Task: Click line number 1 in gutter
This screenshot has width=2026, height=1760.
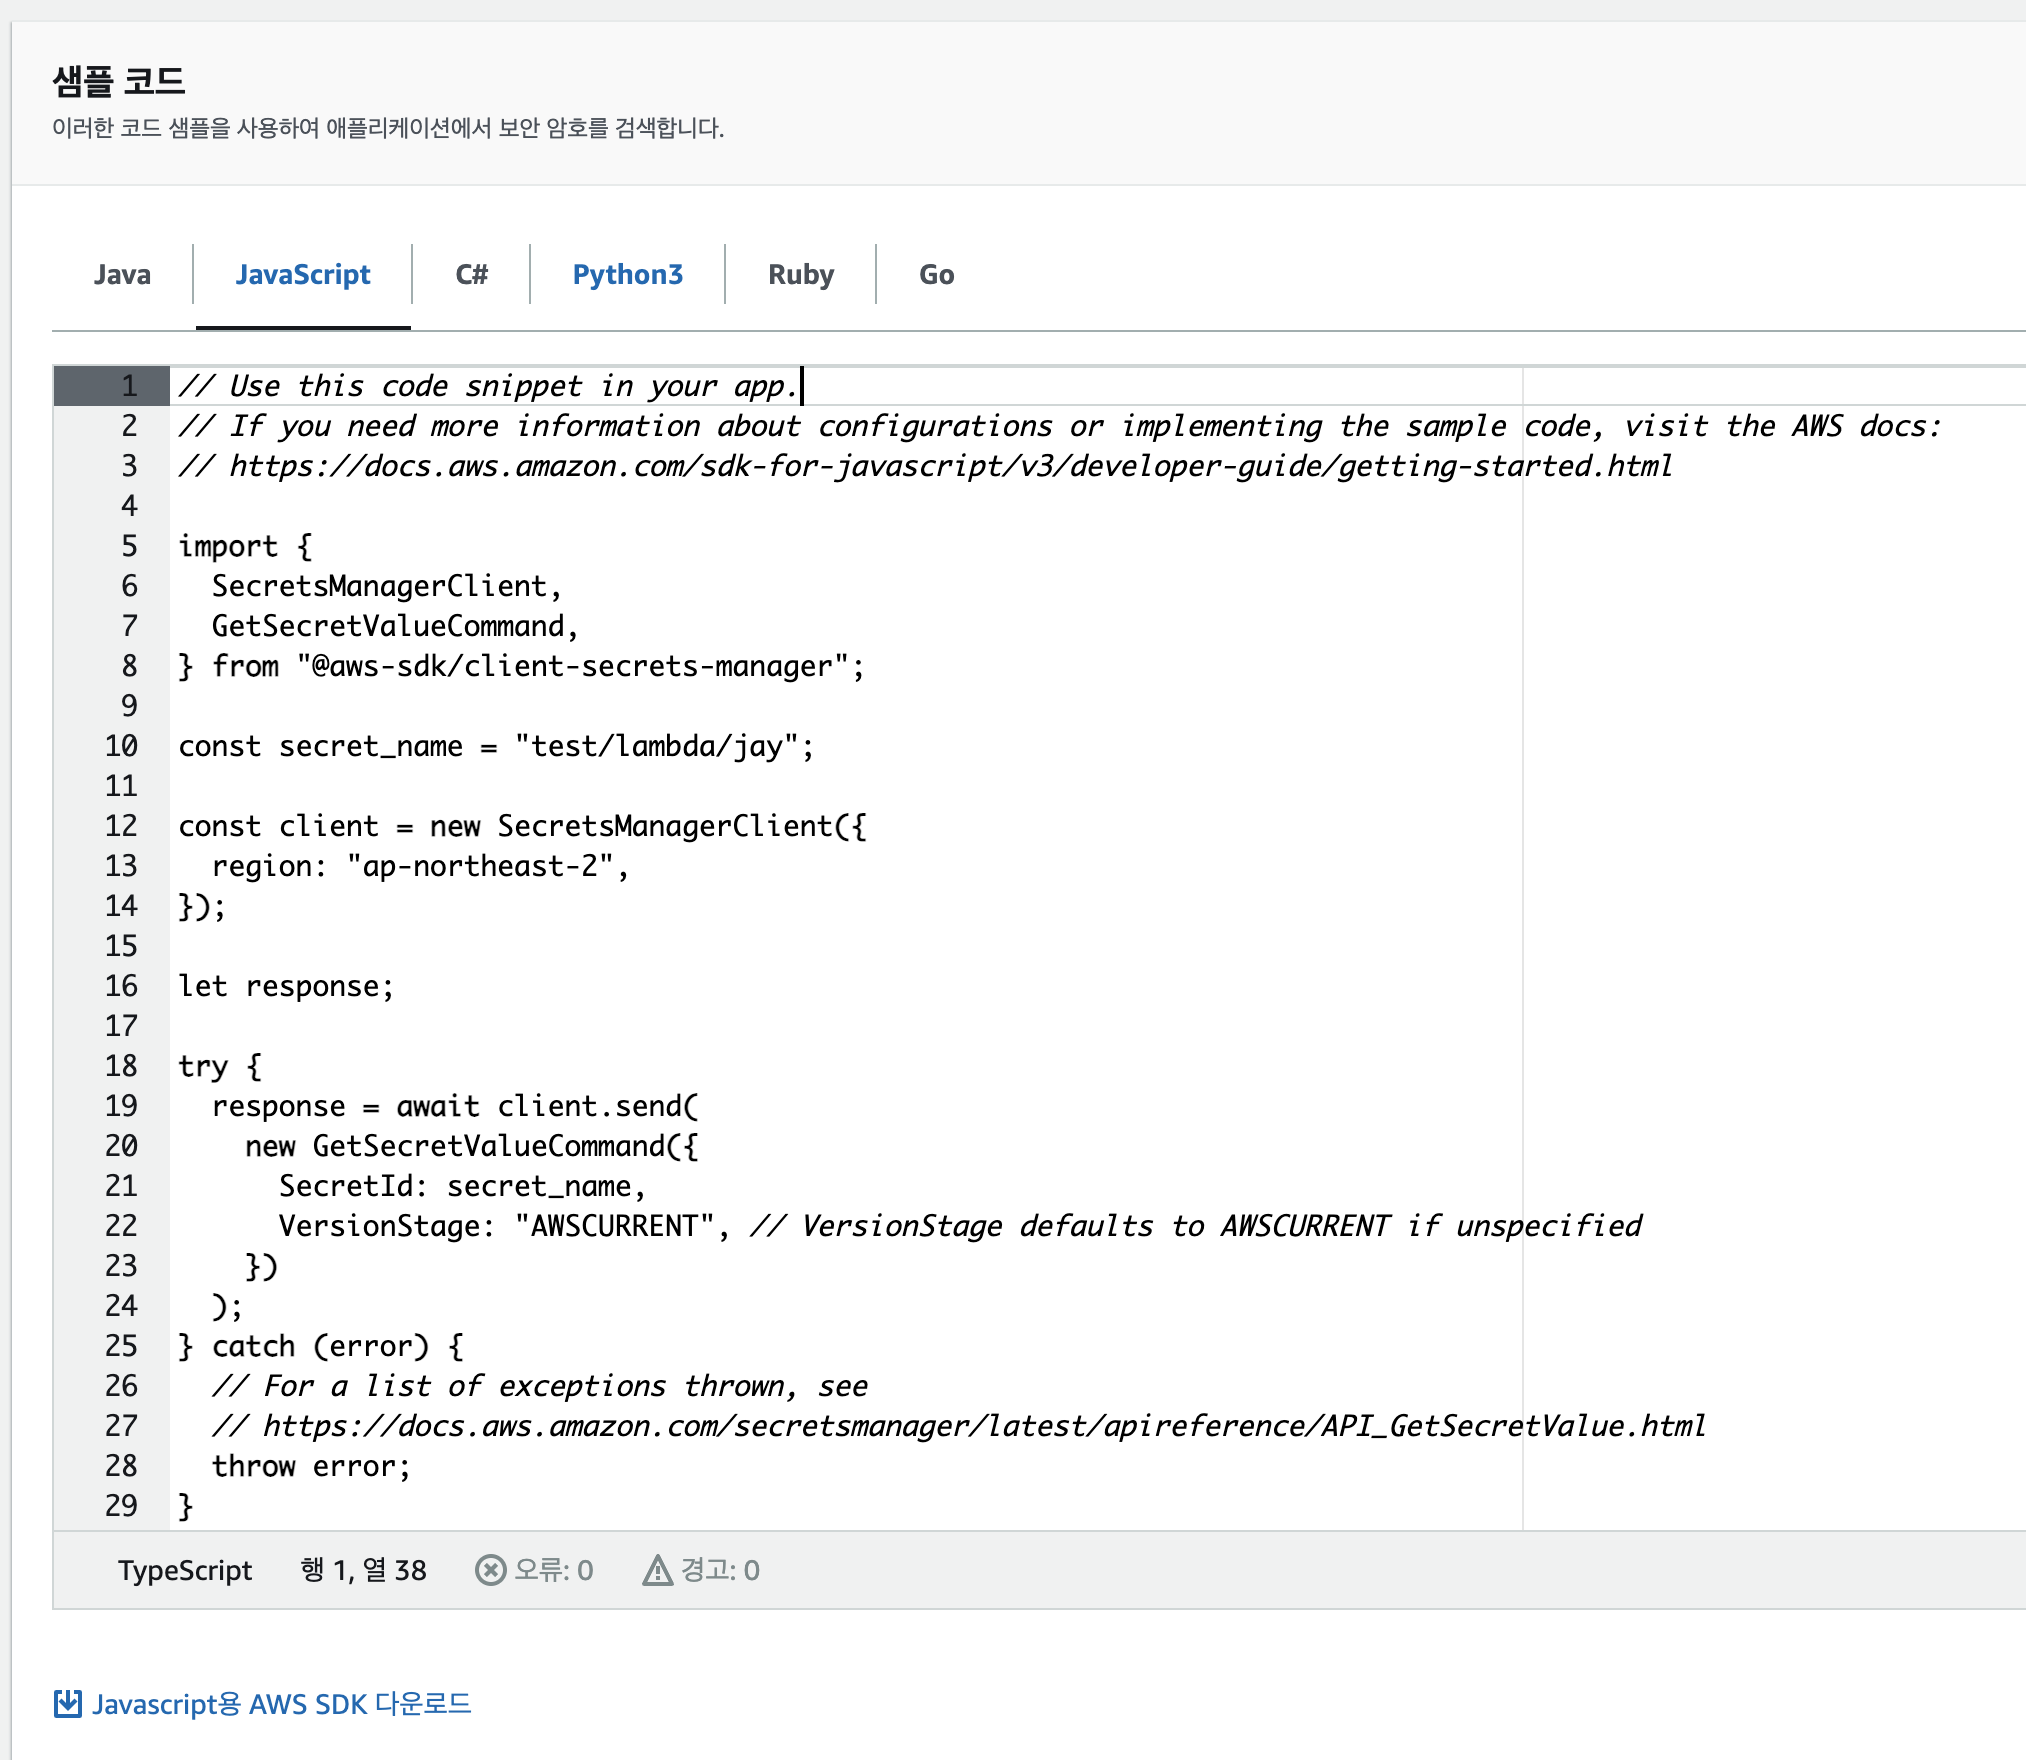Action: [x=128, y=386]
